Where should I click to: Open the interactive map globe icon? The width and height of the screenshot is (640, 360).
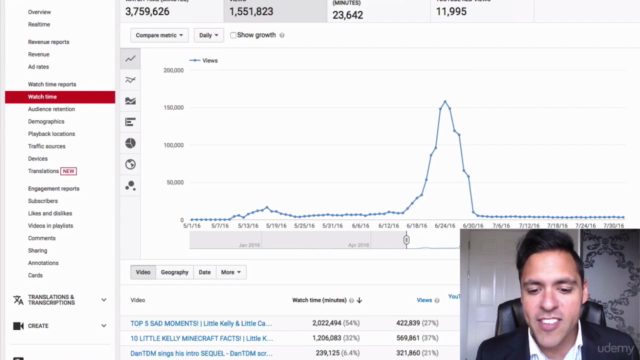(x=131, y=164)
